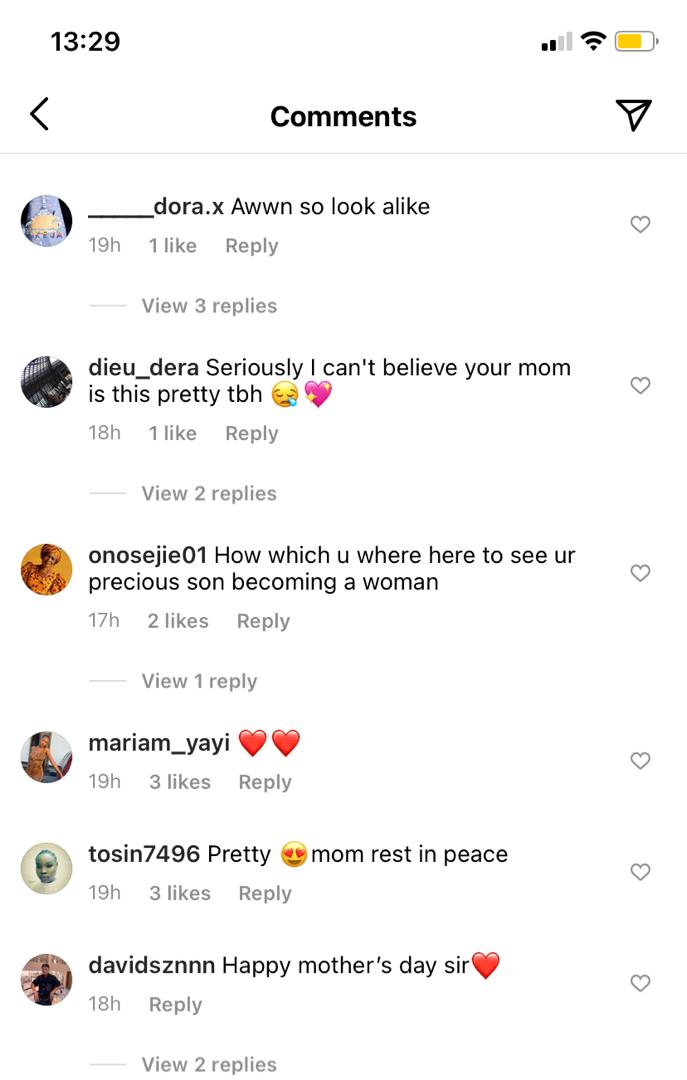The width and height of the screenshot is (687, 1080).
Task: Tap the battery status icon
Action: (x=635, y=42)
